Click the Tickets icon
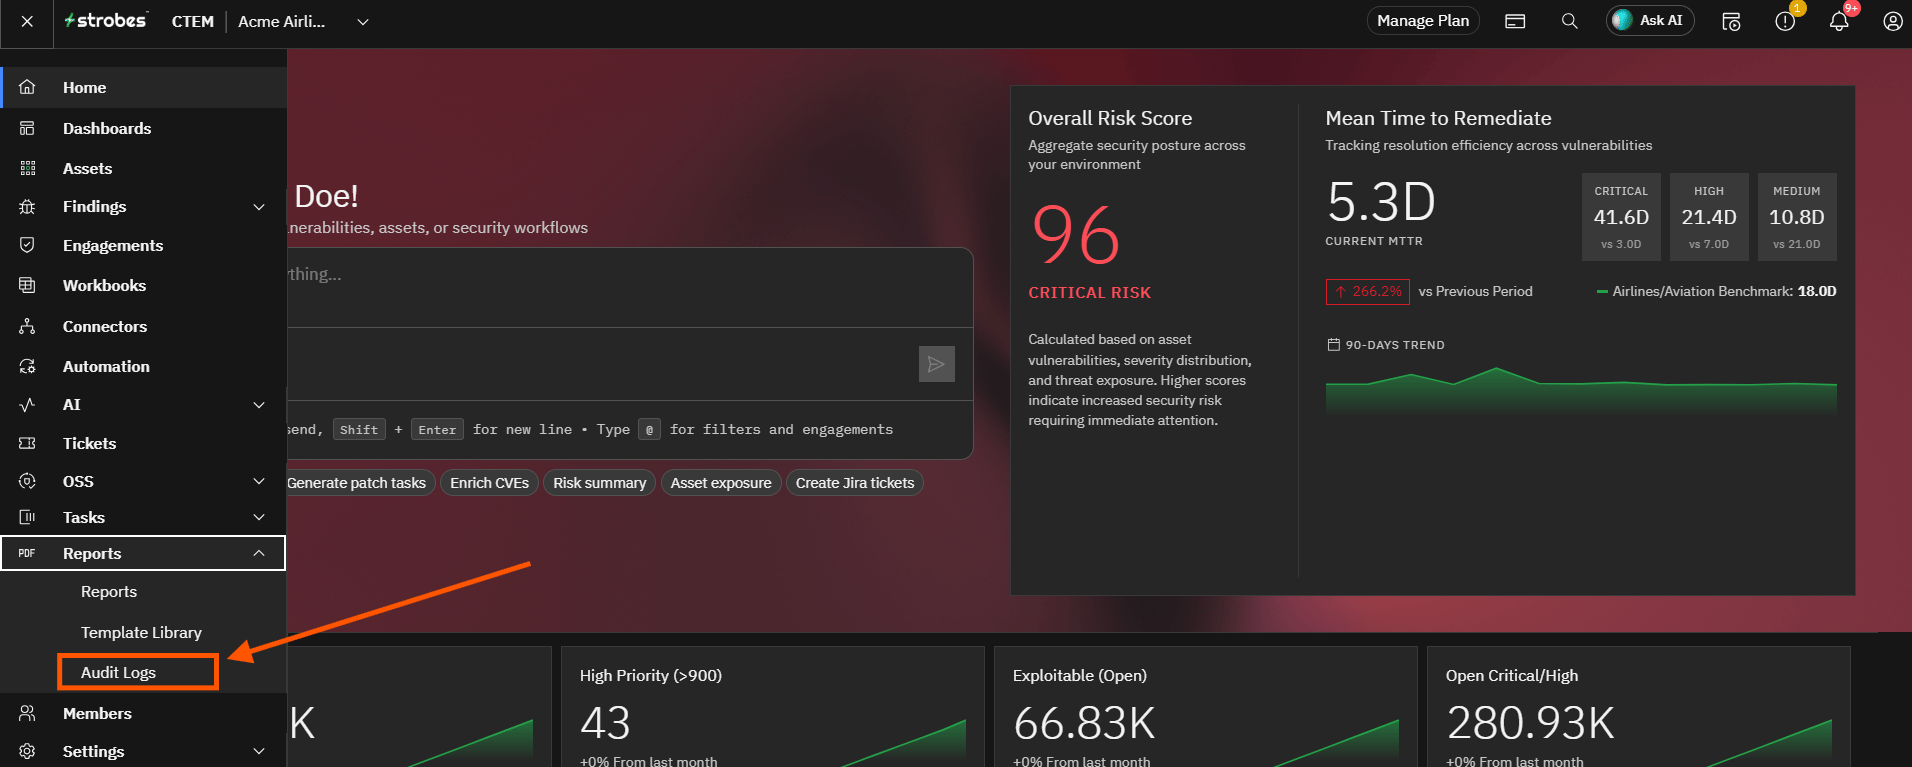The height and width of the screenshot is (767, 1912). (27, 443)
